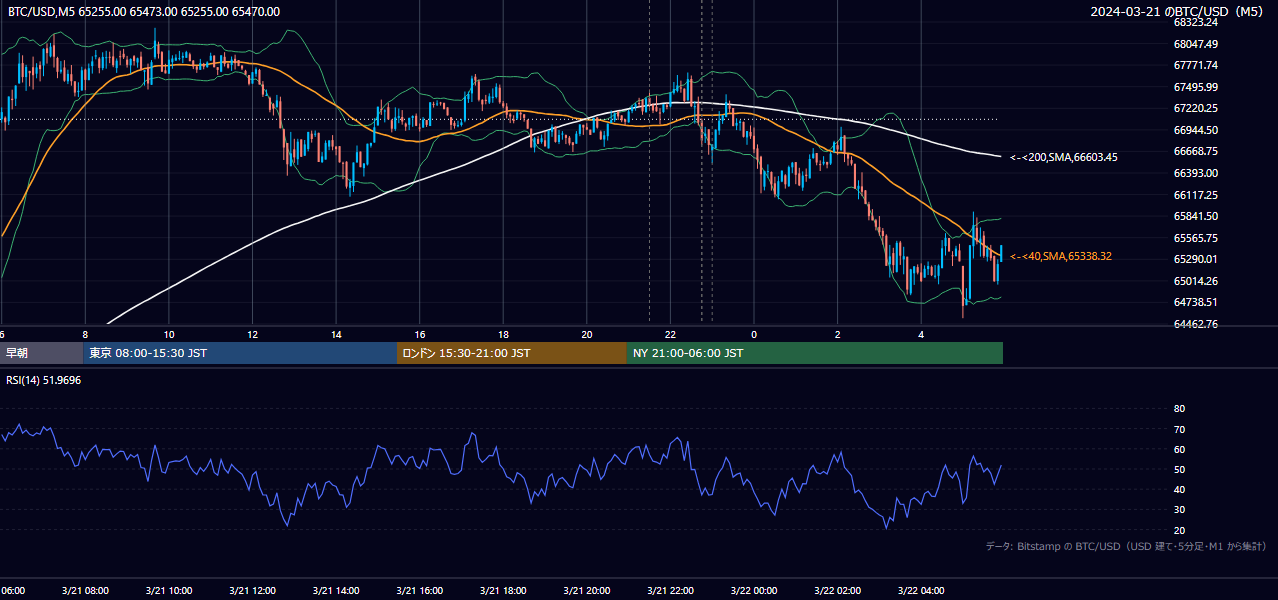Click RSI scale value 50
Screen dimensions: 1278x600
point(1179,469)
